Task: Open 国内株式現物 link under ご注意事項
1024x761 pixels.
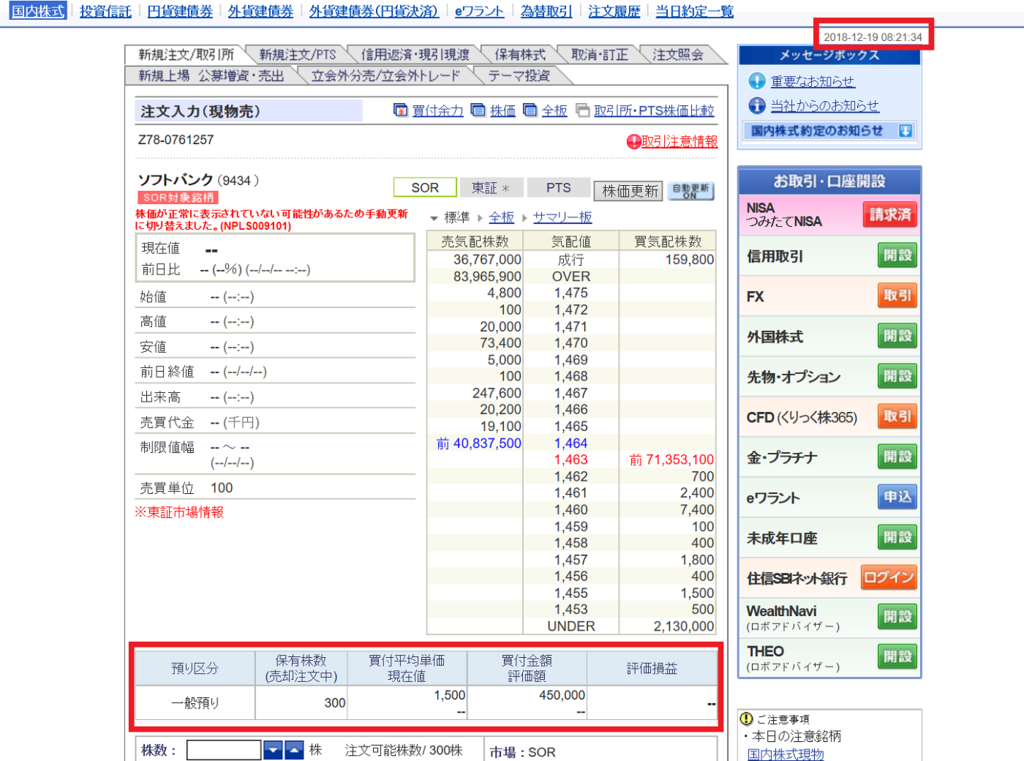Action: coord(786,754)
